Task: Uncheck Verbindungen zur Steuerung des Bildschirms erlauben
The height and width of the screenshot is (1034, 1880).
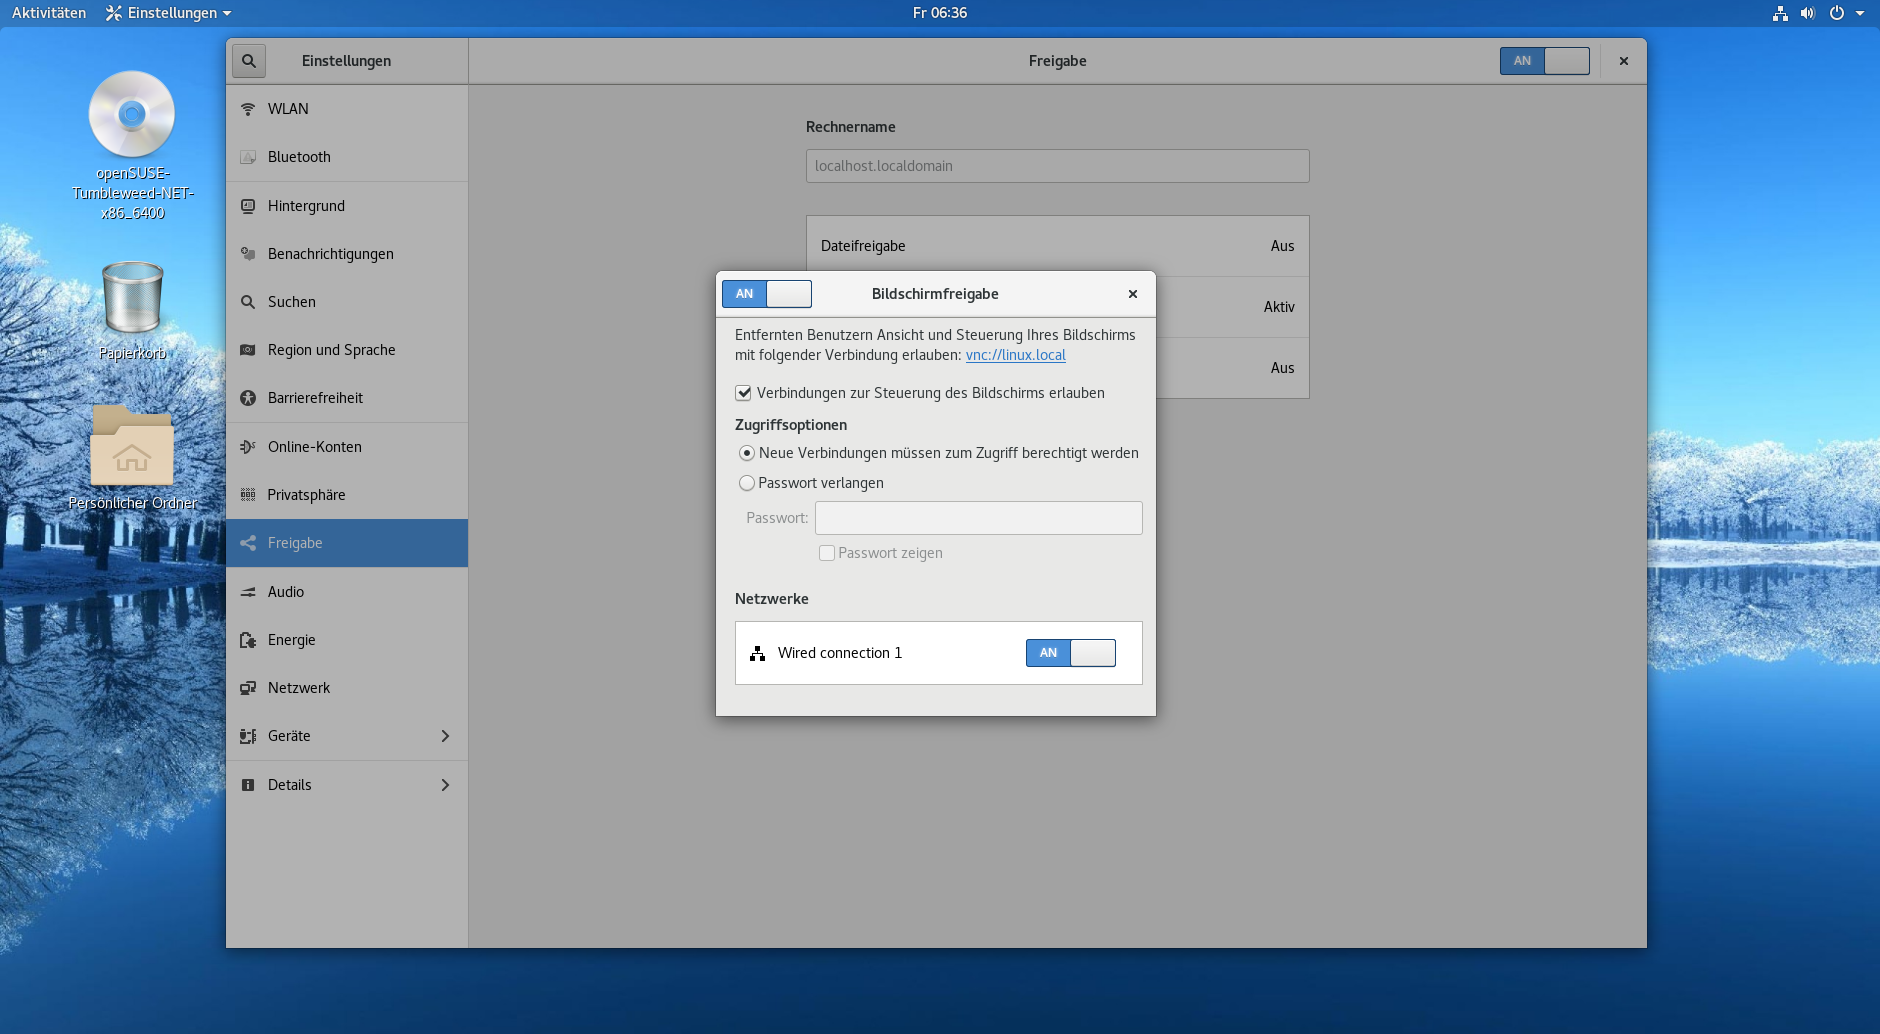Action: (x=744, y=393)
